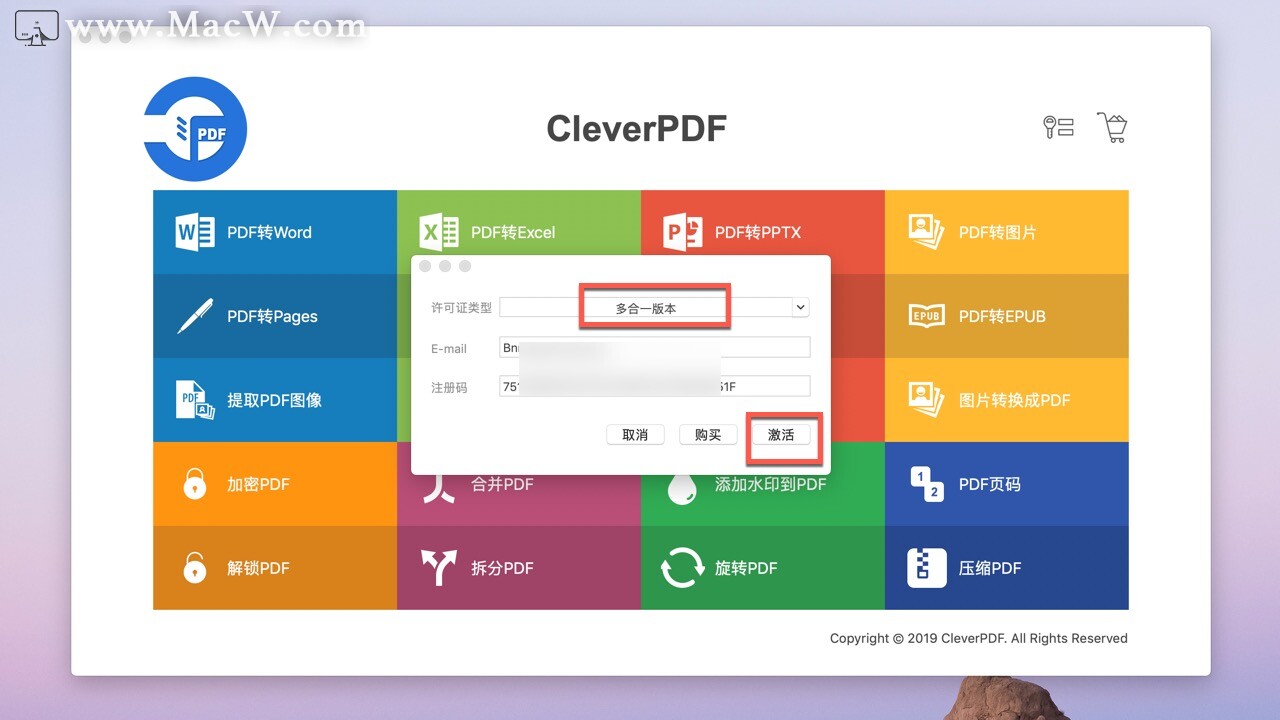1280x720 pixels.
Task: Click the 解锁PDF tile label
Action: tap(258, 568)
